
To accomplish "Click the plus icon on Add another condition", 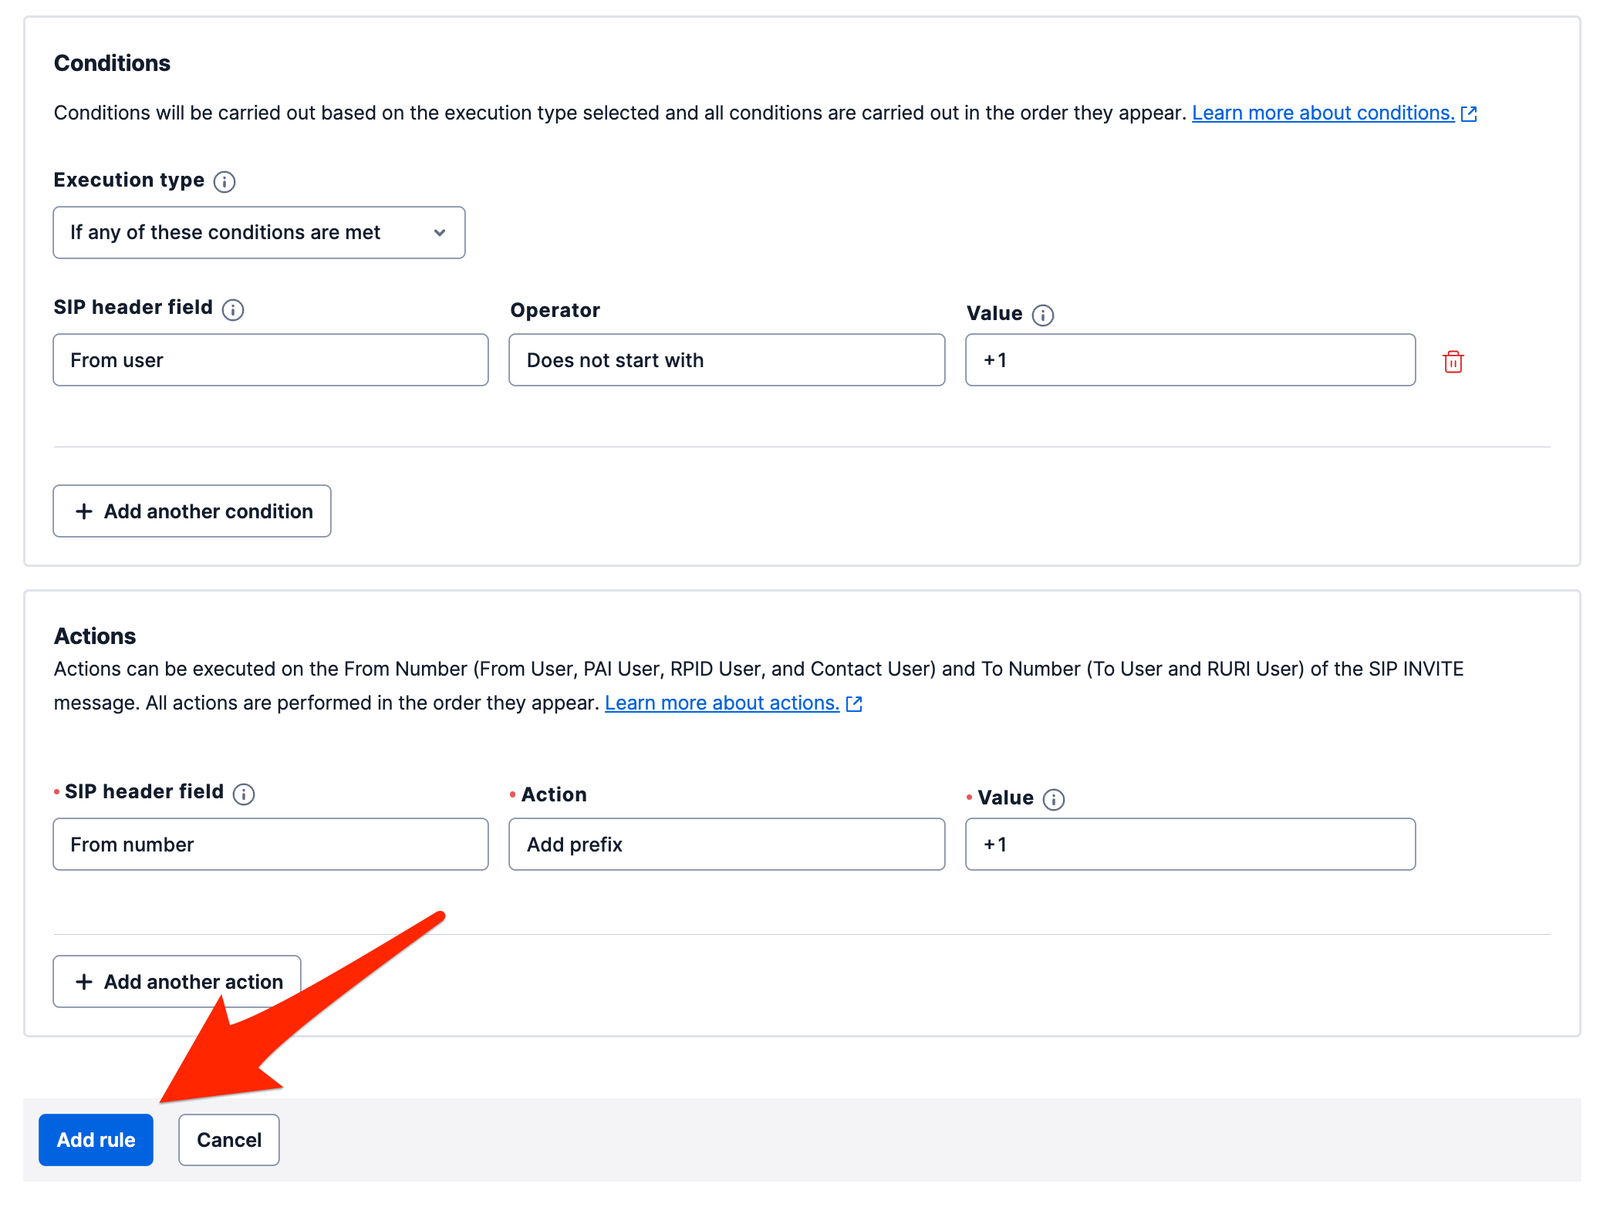I will click(x=84, y=511).
